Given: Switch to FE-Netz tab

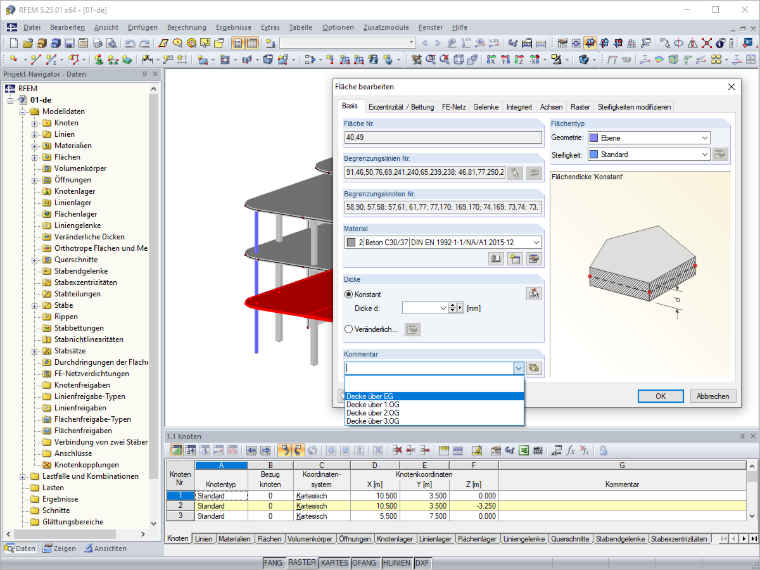Looking at the screenshot, I should (454, 107).
